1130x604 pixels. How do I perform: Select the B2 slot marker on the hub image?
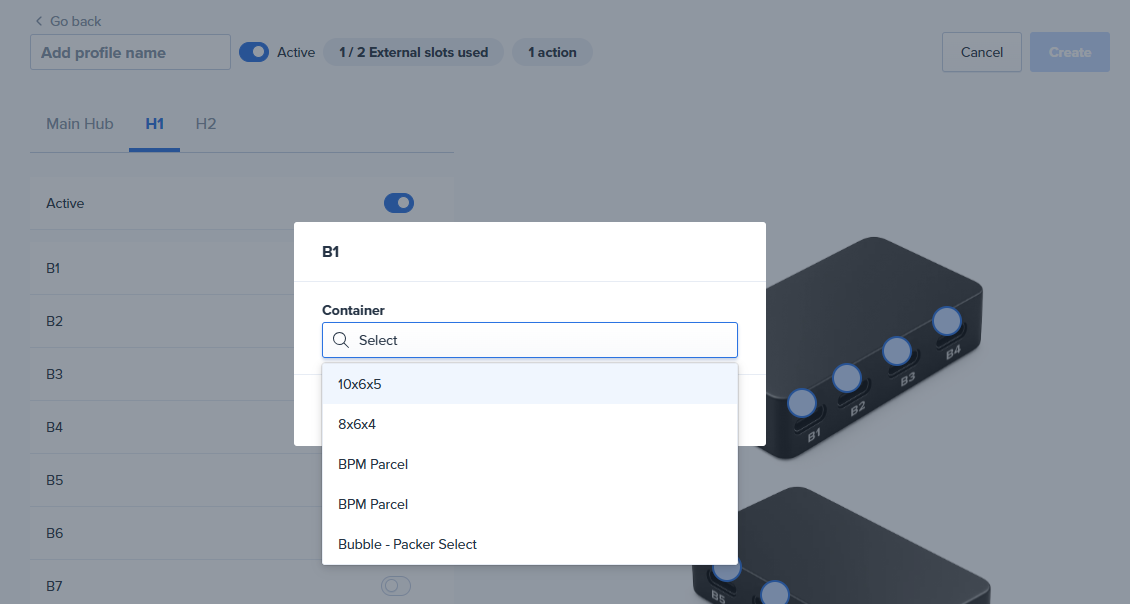click(x=847, y=378)
